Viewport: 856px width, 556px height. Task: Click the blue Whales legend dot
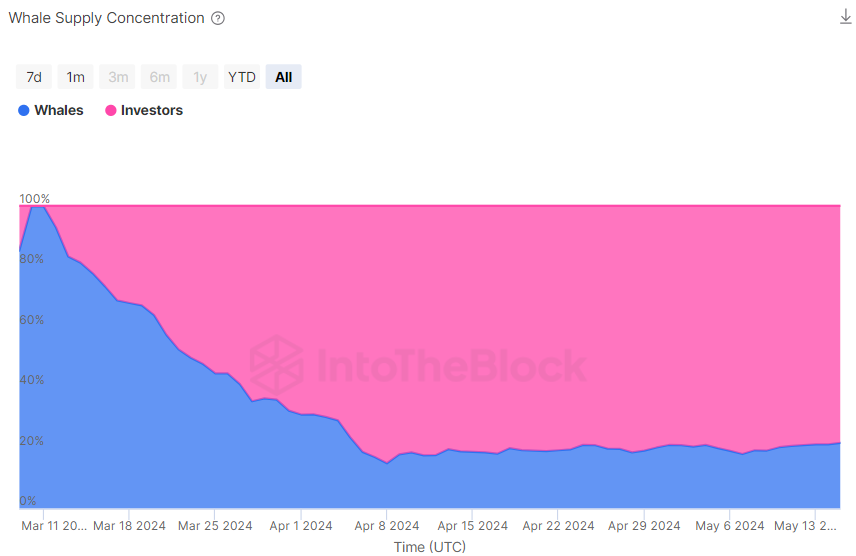pos(24,111)
